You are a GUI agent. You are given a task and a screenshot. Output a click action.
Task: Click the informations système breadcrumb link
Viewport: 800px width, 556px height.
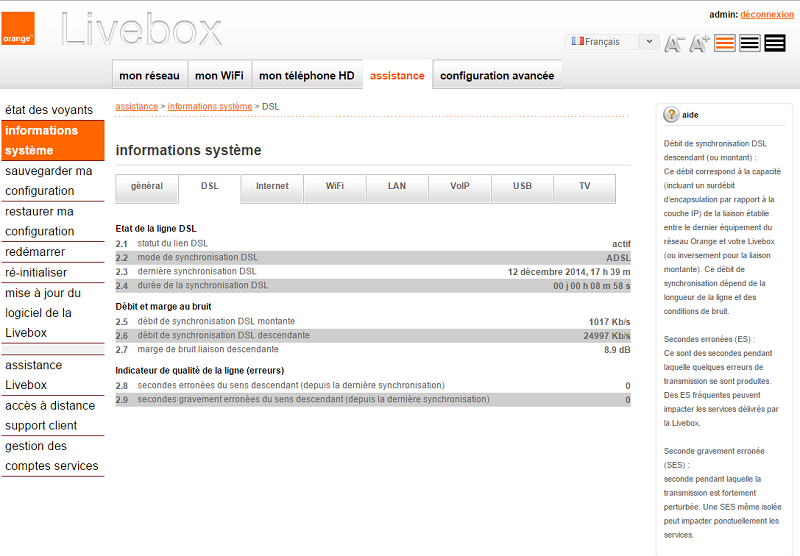coord(210,106)
